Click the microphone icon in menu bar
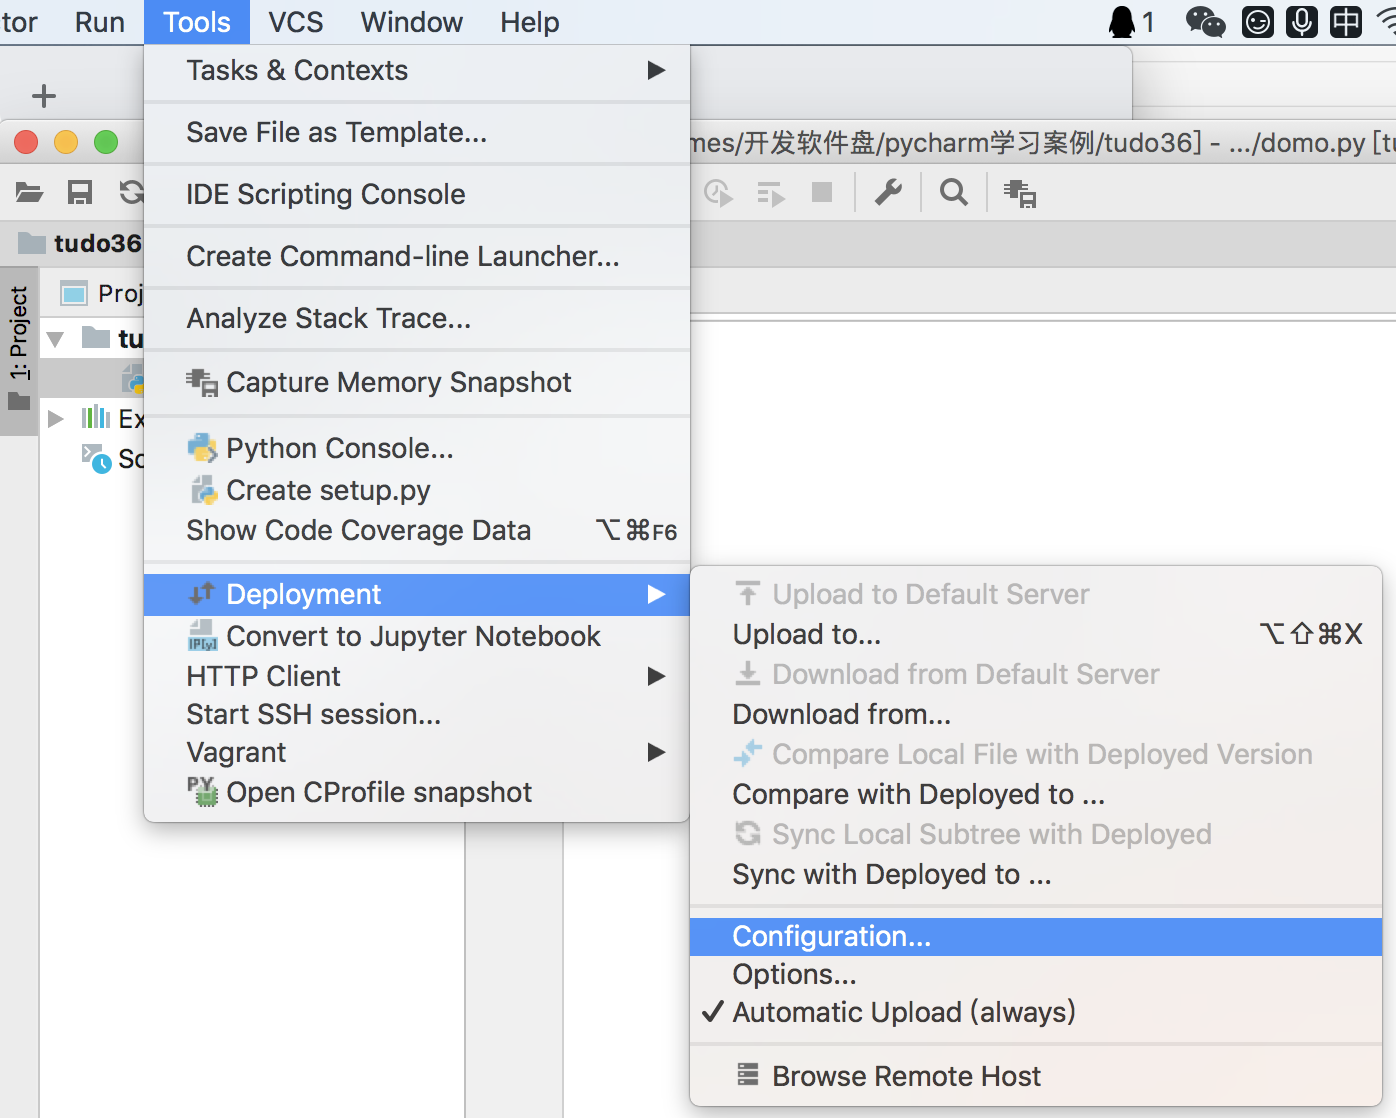1396x1118 pixels. click(x=1302, y=22)
